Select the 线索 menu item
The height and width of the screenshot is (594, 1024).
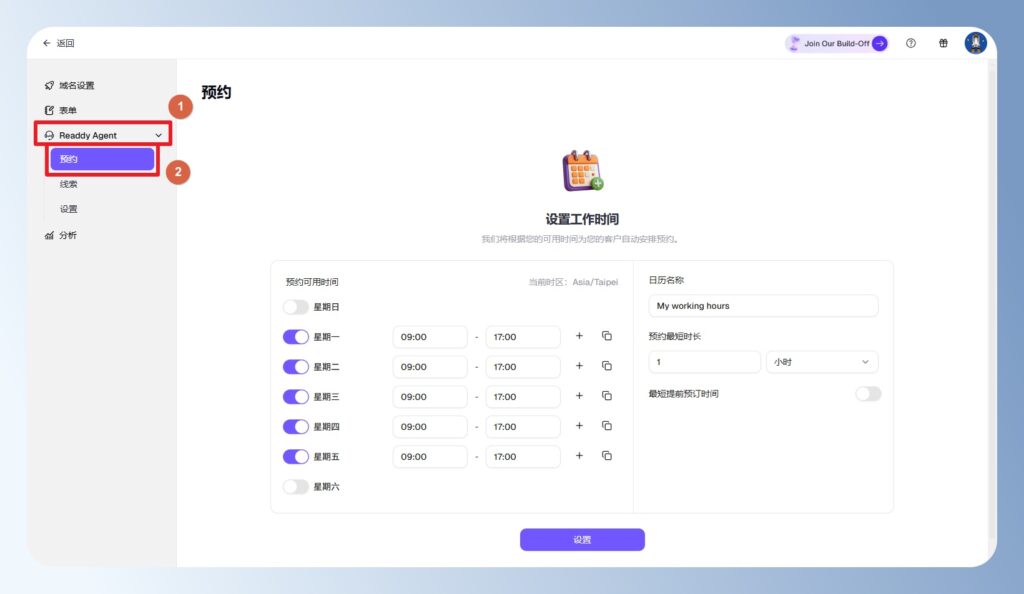click(69, 183)
